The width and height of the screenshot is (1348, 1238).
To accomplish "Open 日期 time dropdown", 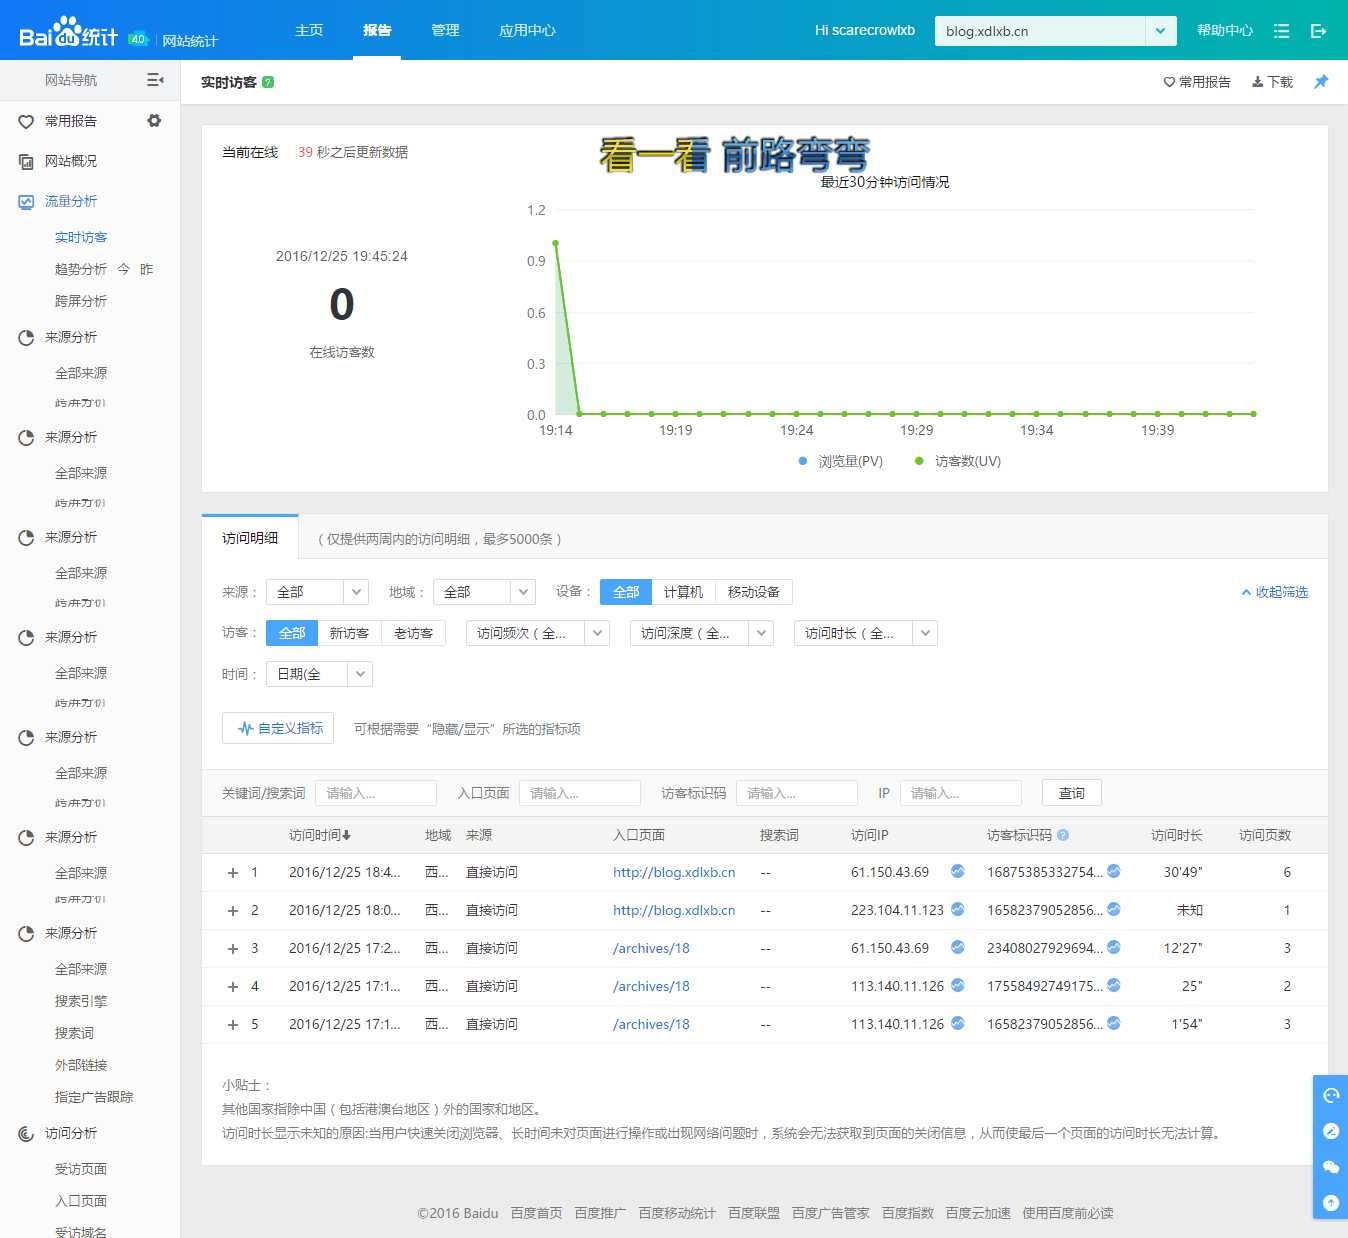I will [x=319, y=674].
